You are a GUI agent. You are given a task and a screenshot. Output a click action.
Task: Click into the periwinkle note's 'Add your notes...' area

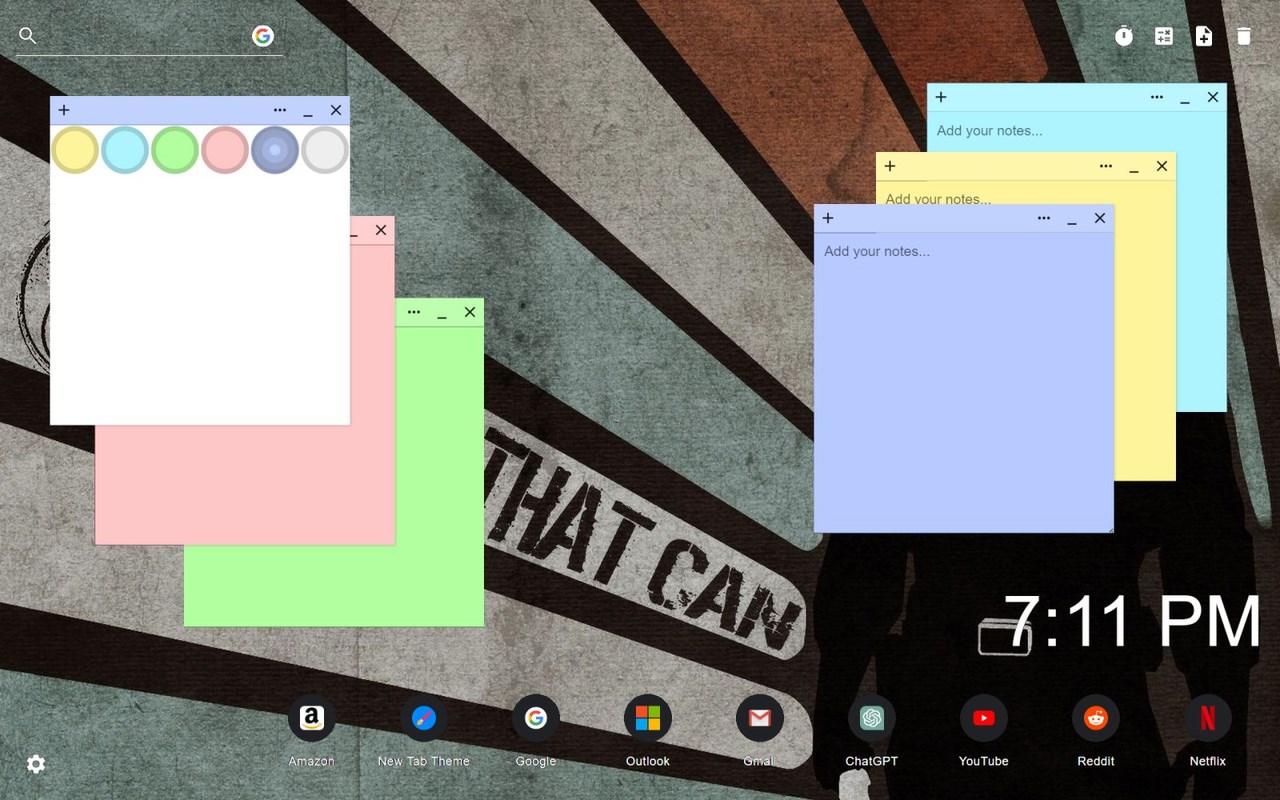pos(963,382)
